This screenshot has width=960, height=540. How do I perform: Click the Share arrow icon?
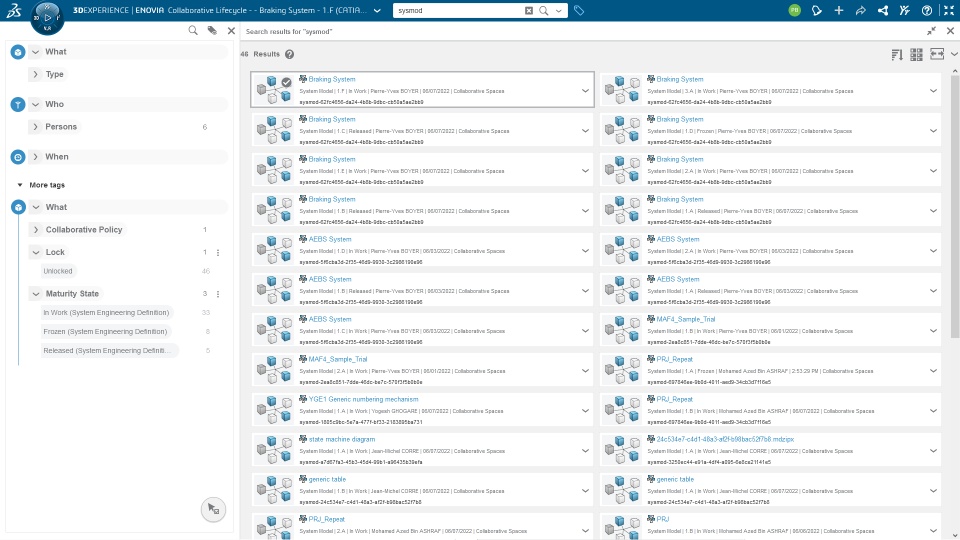click(861, 10)
